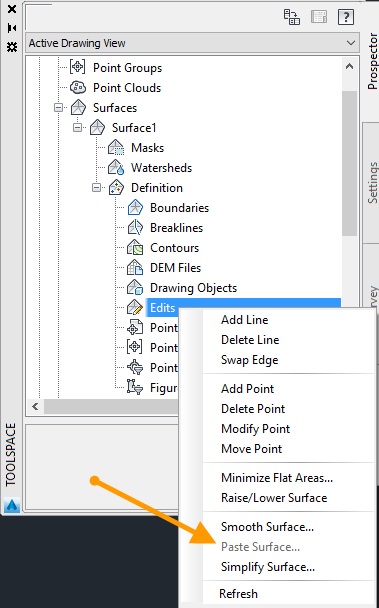Image resolution: width=379 pixels, height=608 pixels.
Task: Click the Surface1 surface icon
Action: 97,128
